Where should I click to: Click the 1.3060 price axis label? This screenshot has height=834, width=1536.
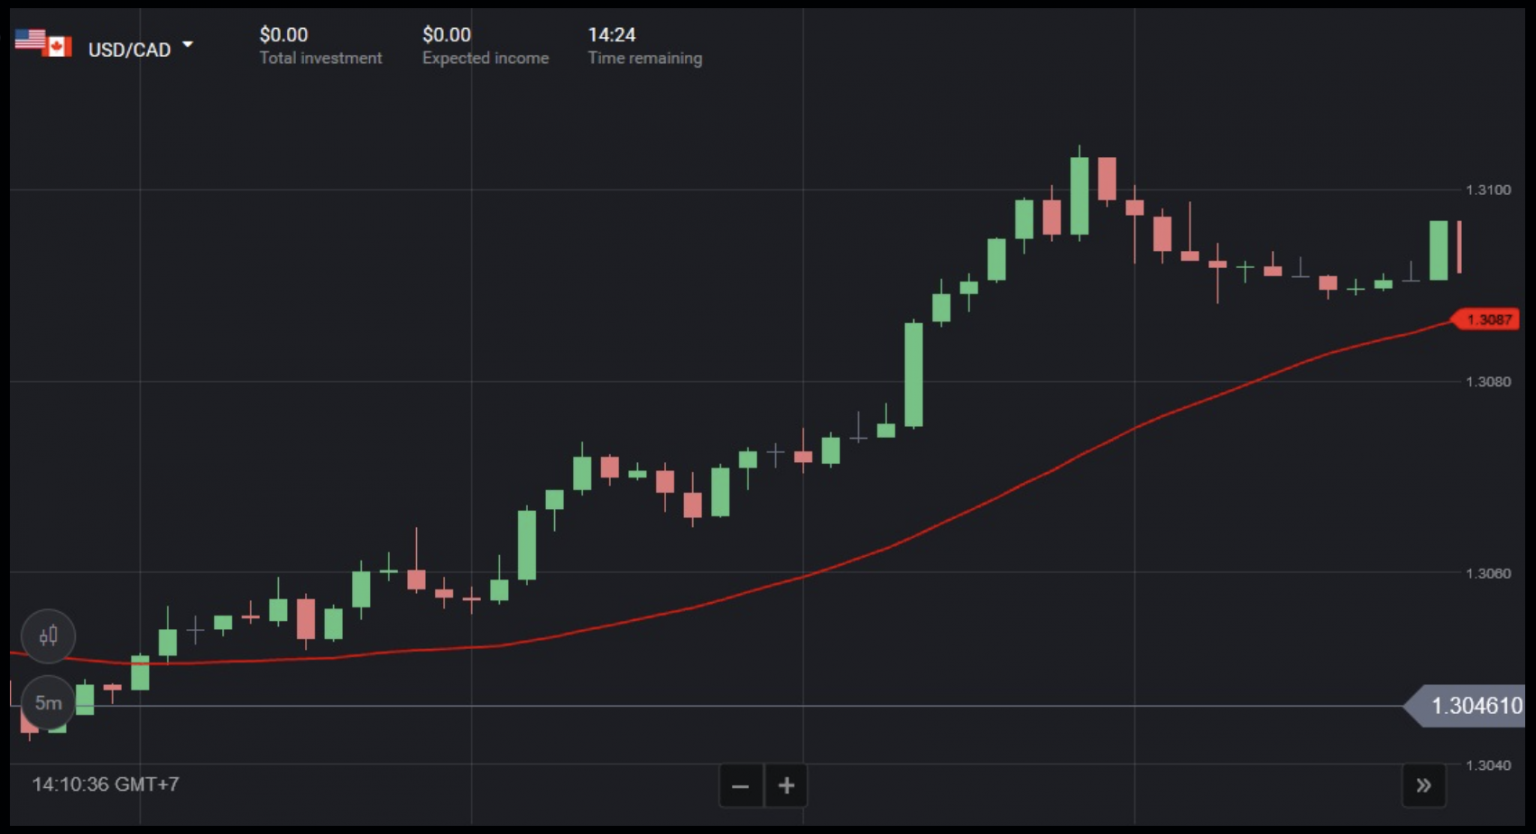click(1488, 574)
